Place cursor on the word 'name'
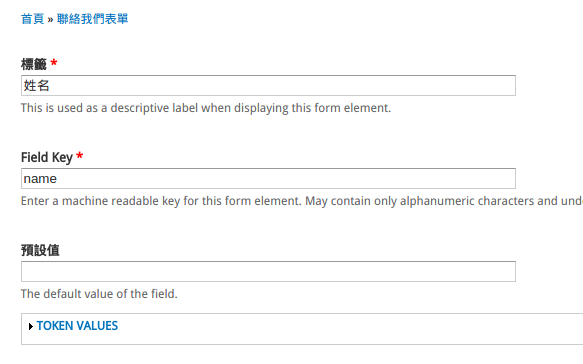The width and height of the screenshot is (583, 364). (40, 179)
